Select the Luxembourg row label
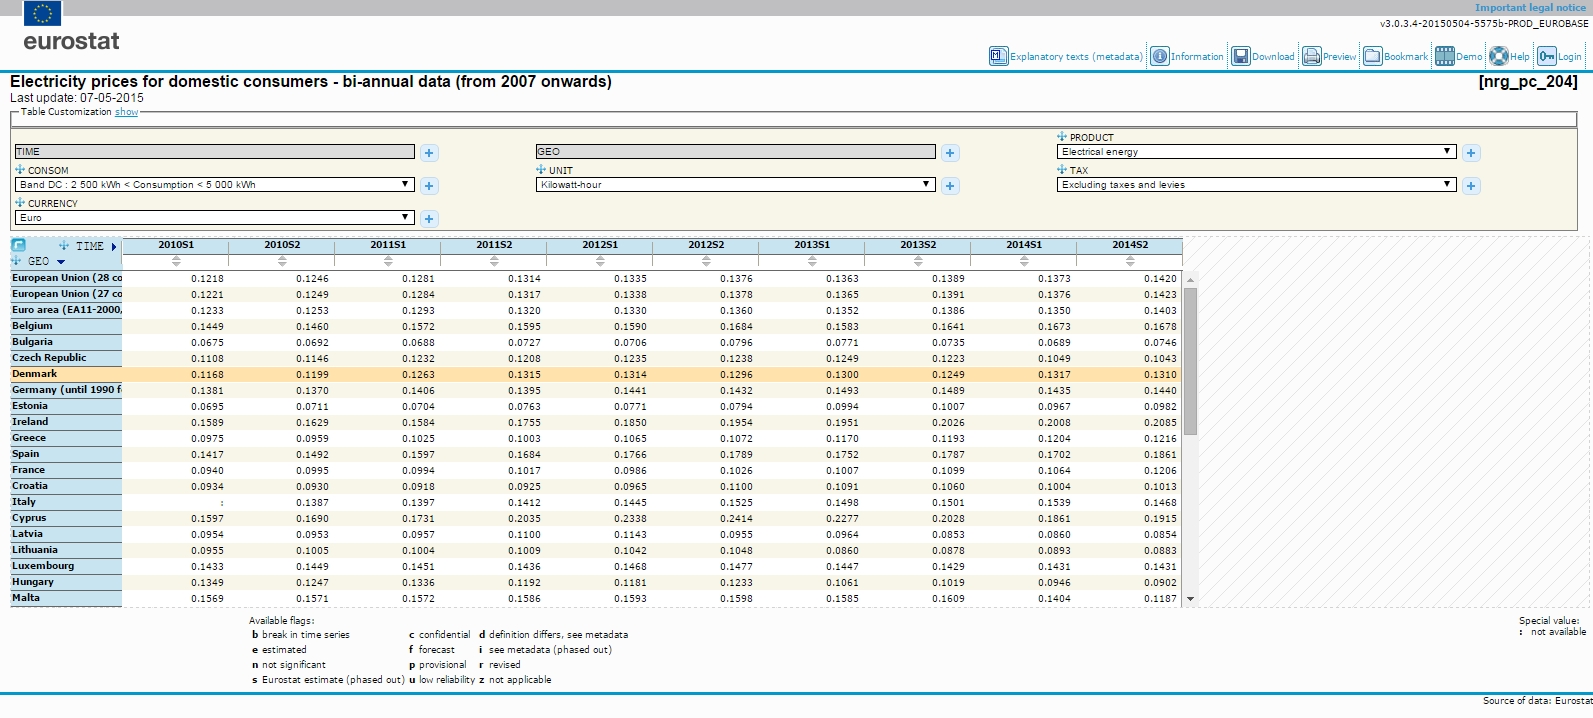 [x=66, y=566]
